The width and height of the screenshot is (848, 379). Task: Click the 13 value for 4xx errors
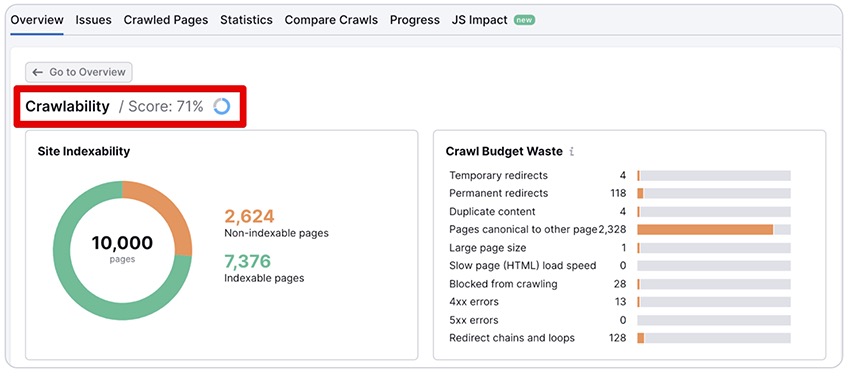point(621,302)
